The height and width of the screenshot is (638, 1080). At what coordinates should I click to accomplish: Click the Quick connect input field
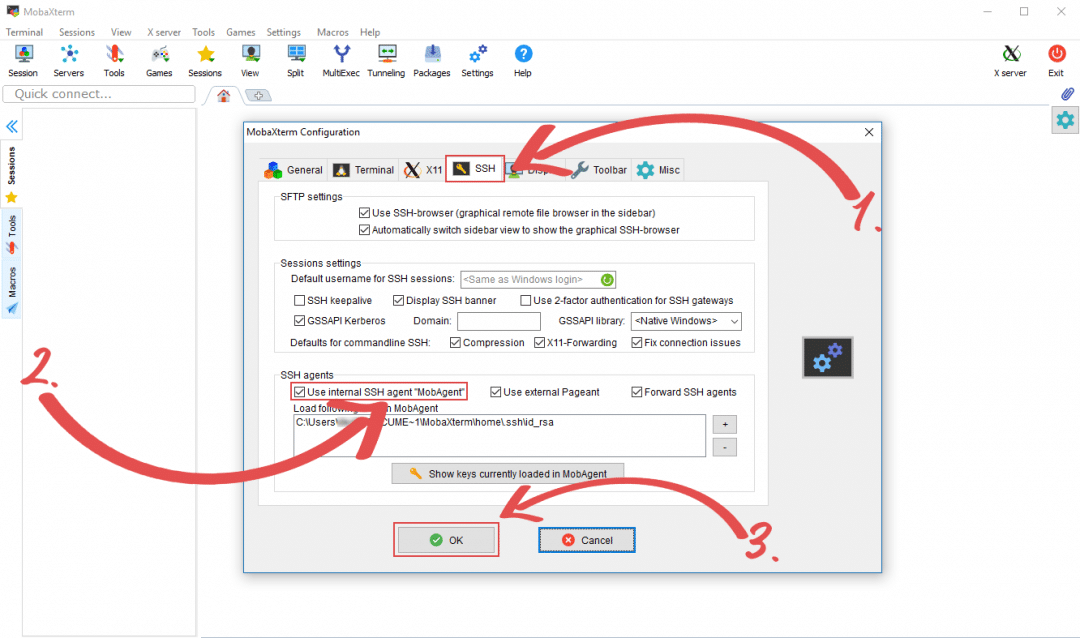tap(99, 94)
